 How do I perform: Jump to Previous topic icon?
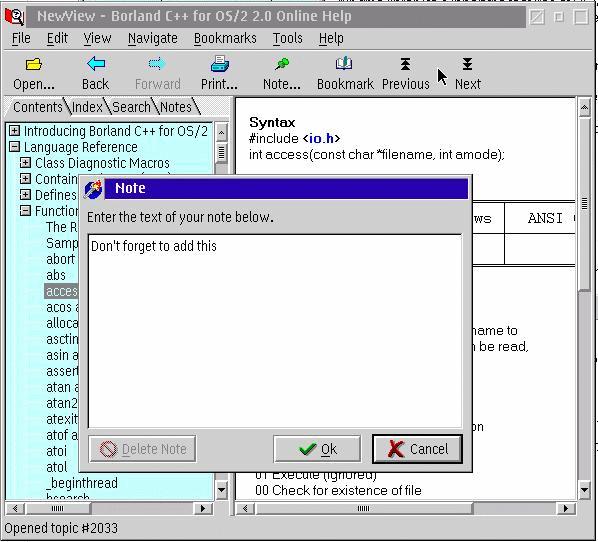point(405,64)
